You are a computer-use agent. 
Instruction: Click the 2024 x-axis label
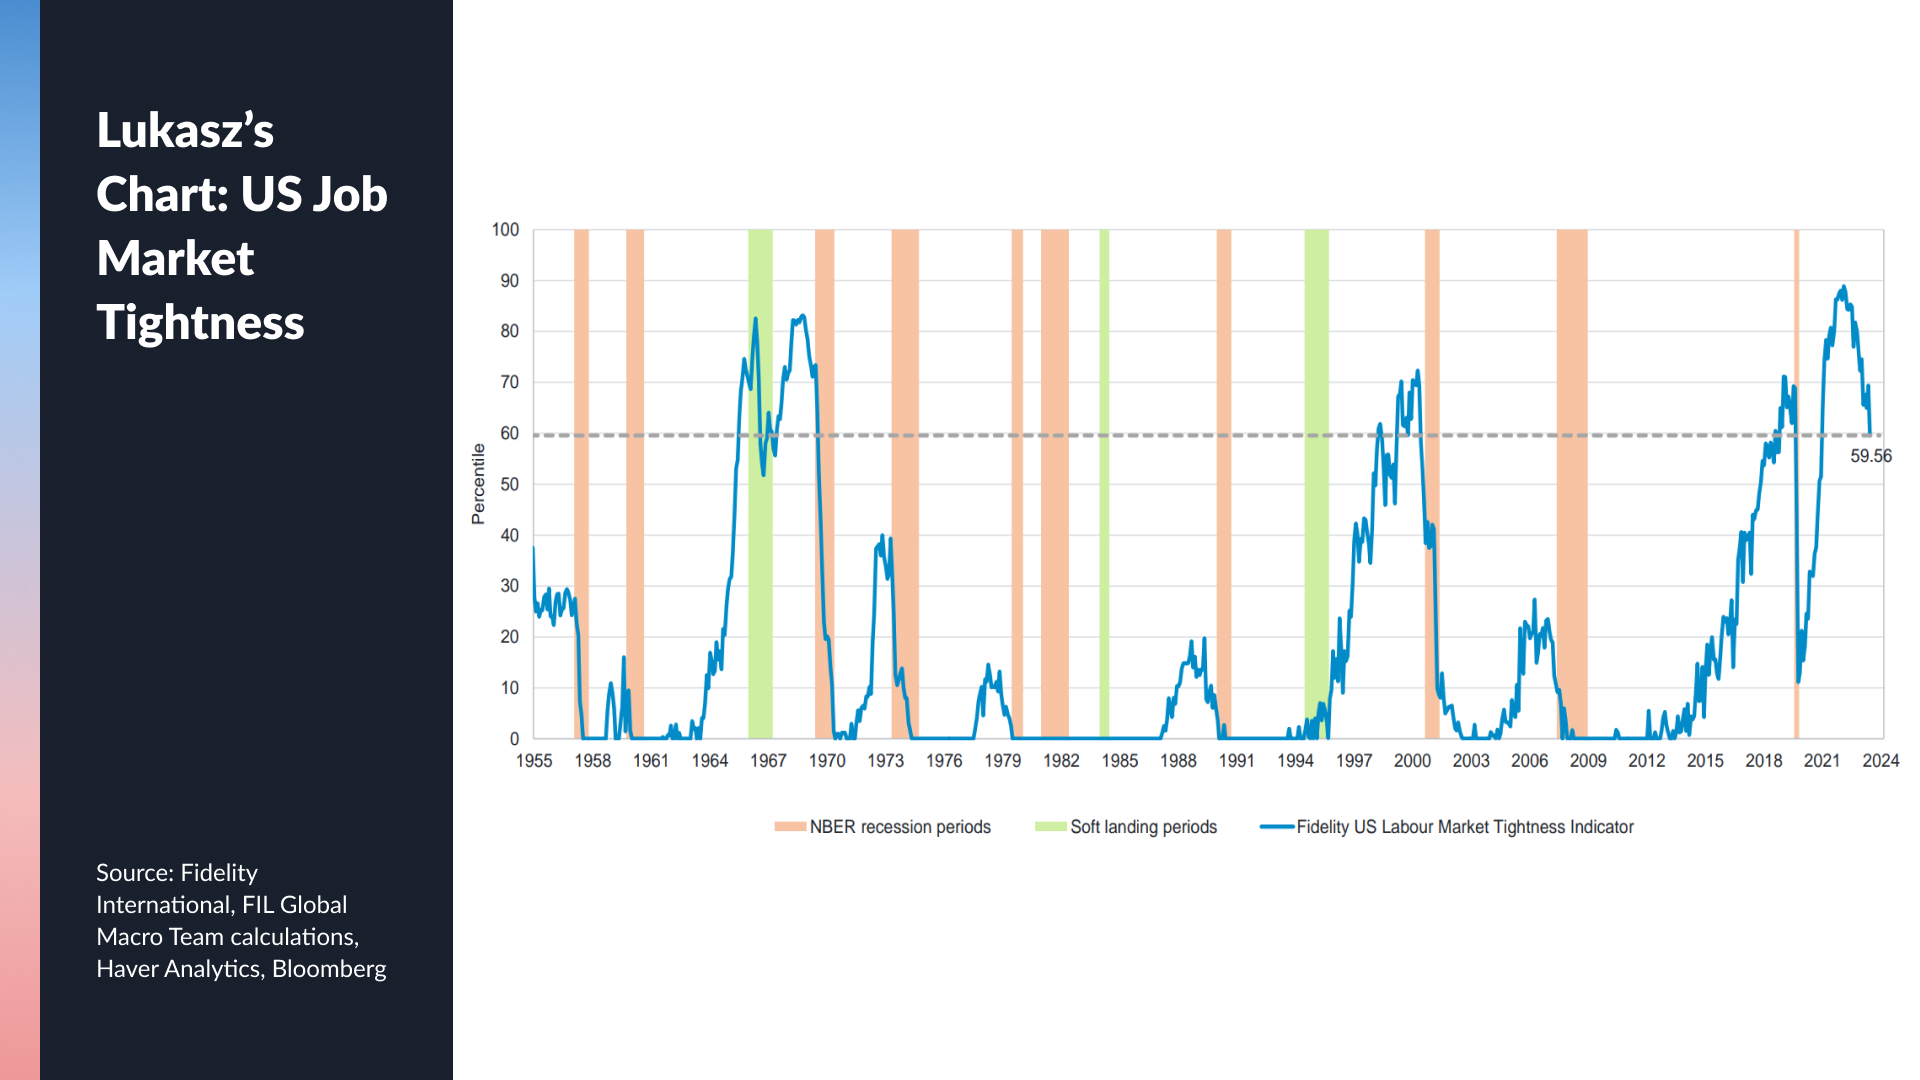(x=1880, y=761)
